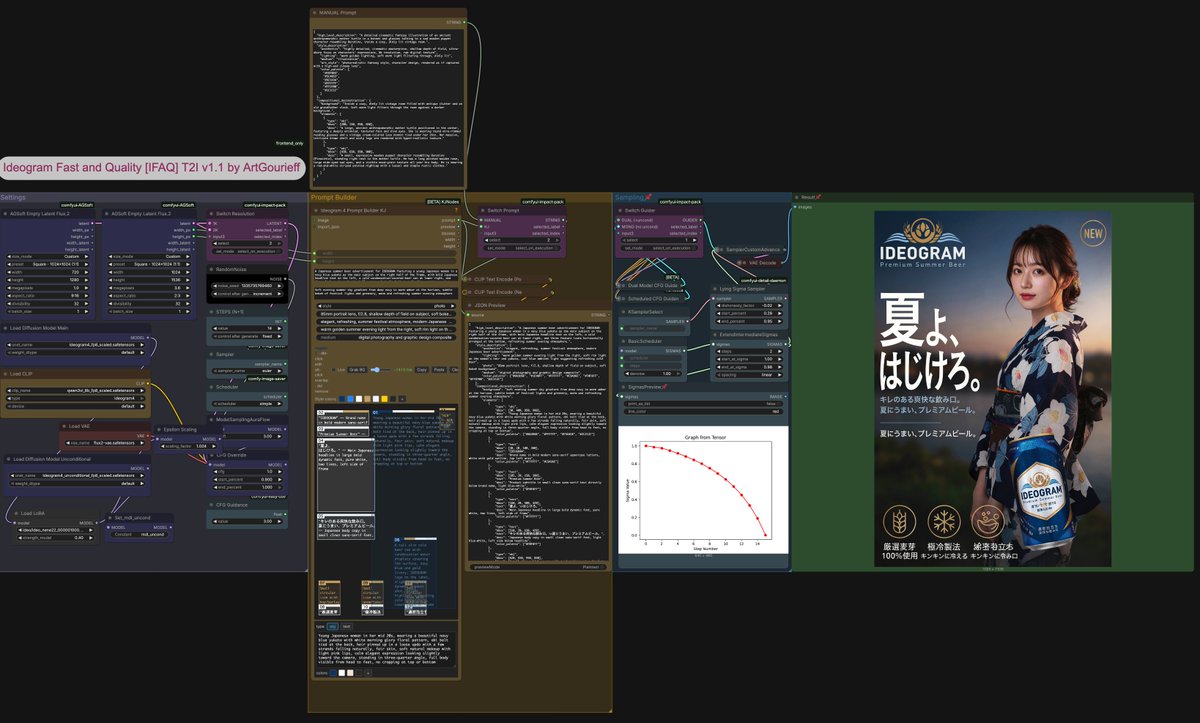Collapse the BasicScheduler node dot
Viewport: 1200px width, 723px height.
623,341
